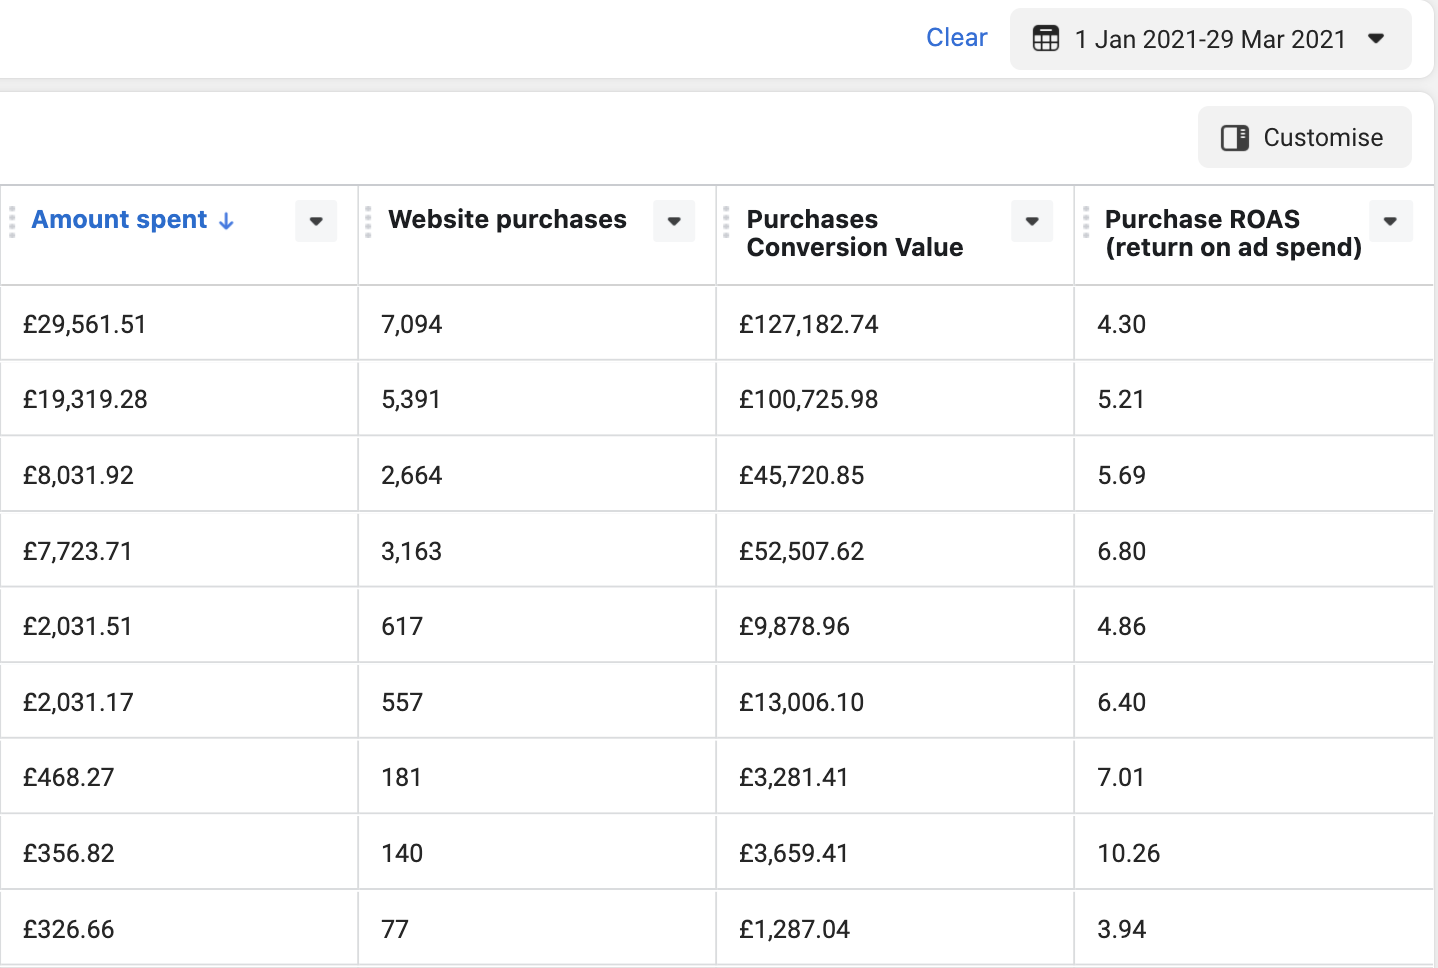This screenshot has height=968, width=1438.
Task: Click the £468.27 amount cell
Action: pyautogui.click(x=179, y=777)
